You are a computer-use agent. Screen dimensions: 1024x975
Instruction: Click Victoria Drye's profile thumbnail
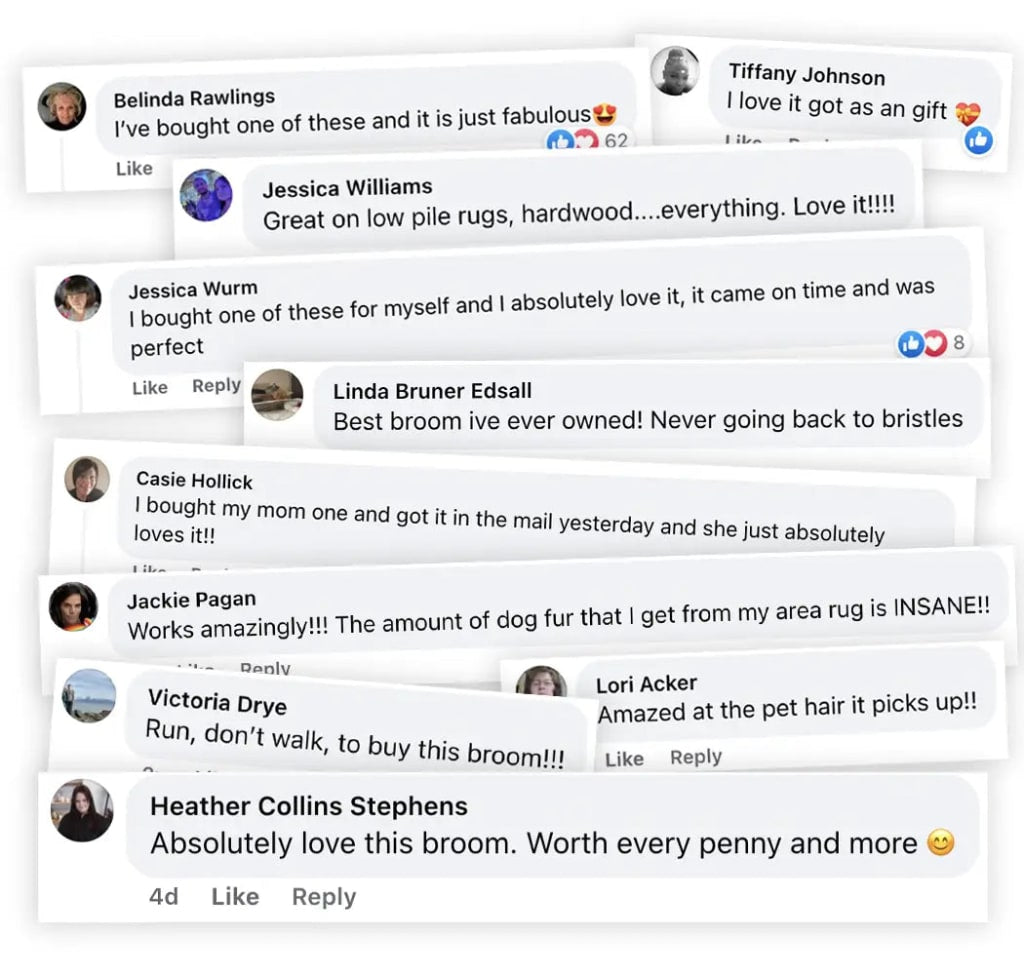[88, 695]
